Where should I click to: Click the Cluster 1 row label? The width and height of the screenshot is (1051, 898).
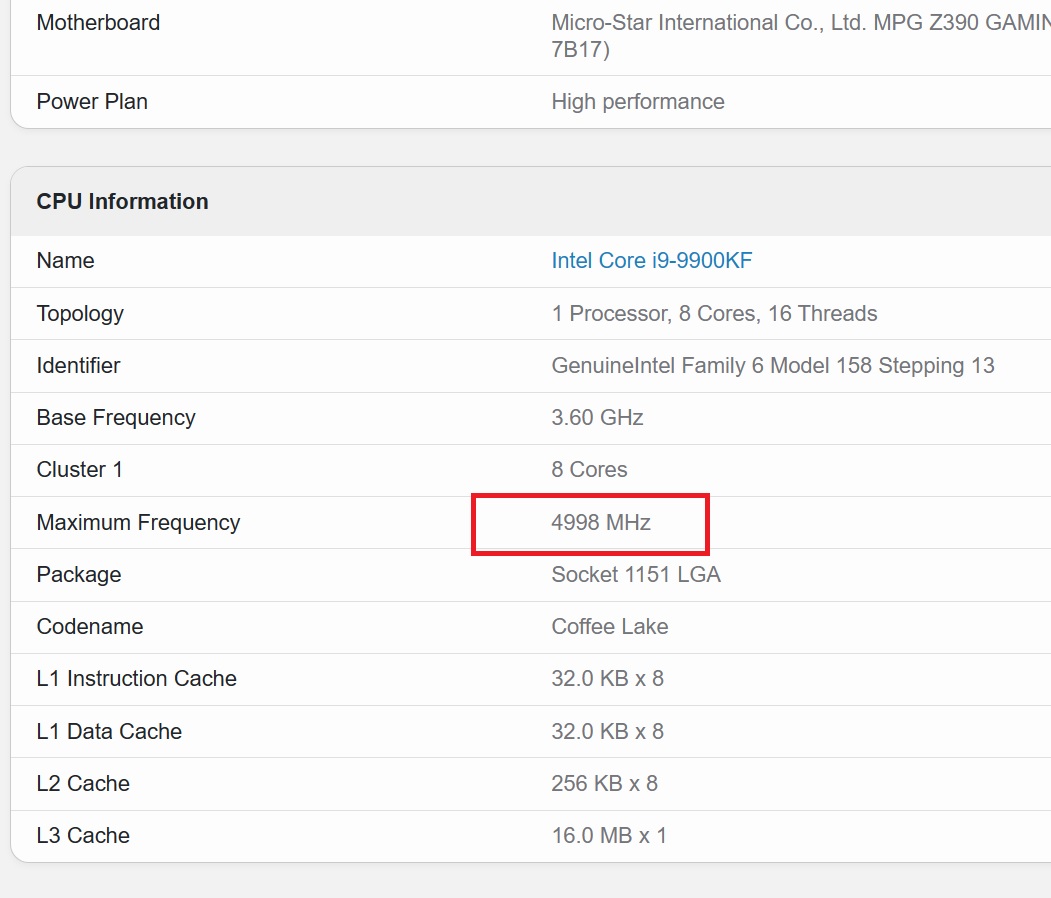click(x=80, y=470)
